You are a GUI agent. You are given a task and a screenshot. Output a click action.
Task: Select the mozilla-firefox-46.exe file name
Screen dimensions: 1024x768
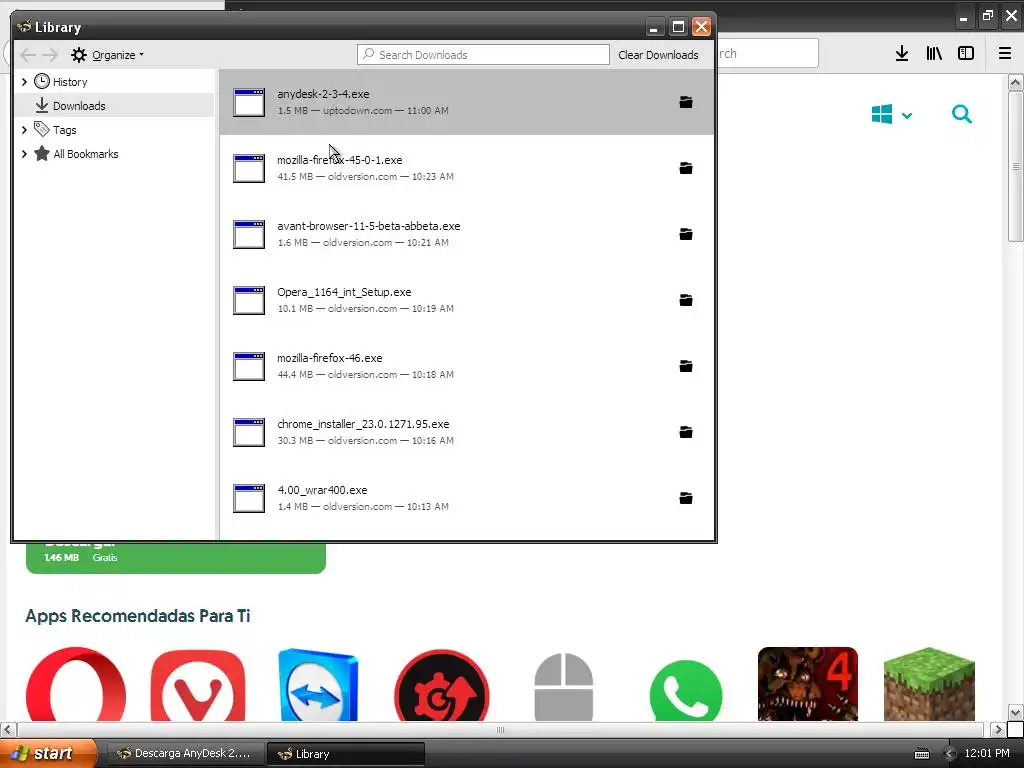(330, 358)
